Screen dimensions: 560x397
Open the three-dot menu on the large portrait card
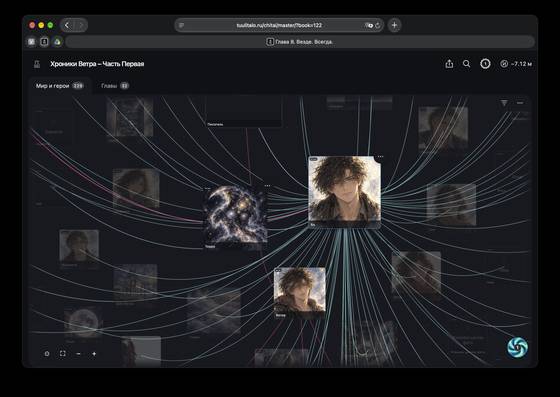pyautogui.click(x=380, y=156)
